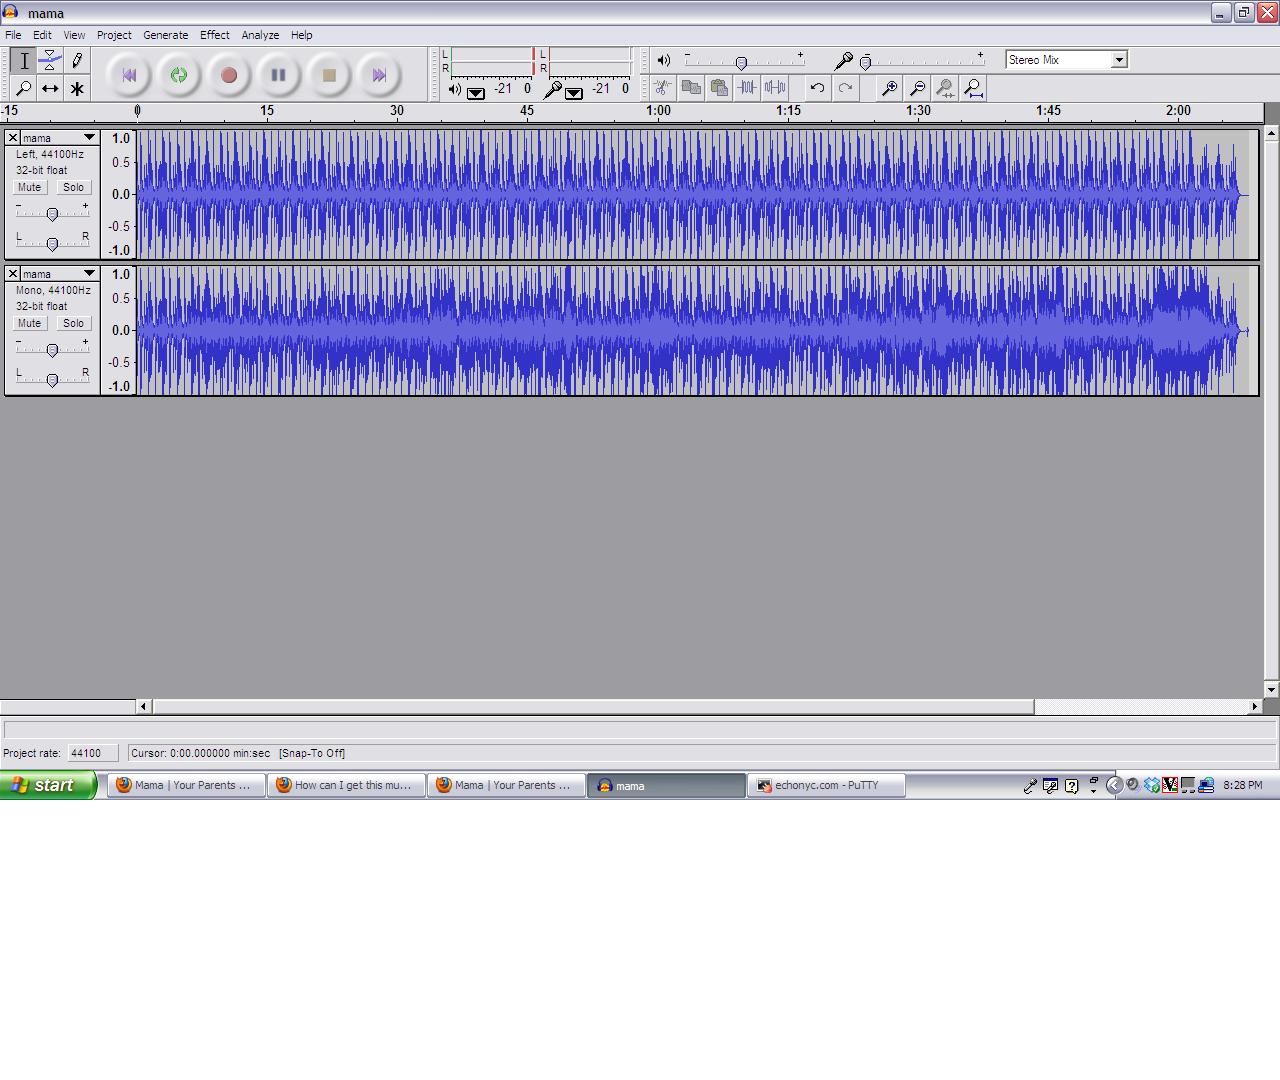The image size is (1280, 1080).
Task: Skip to end of audio
Action: click(379, 75)
